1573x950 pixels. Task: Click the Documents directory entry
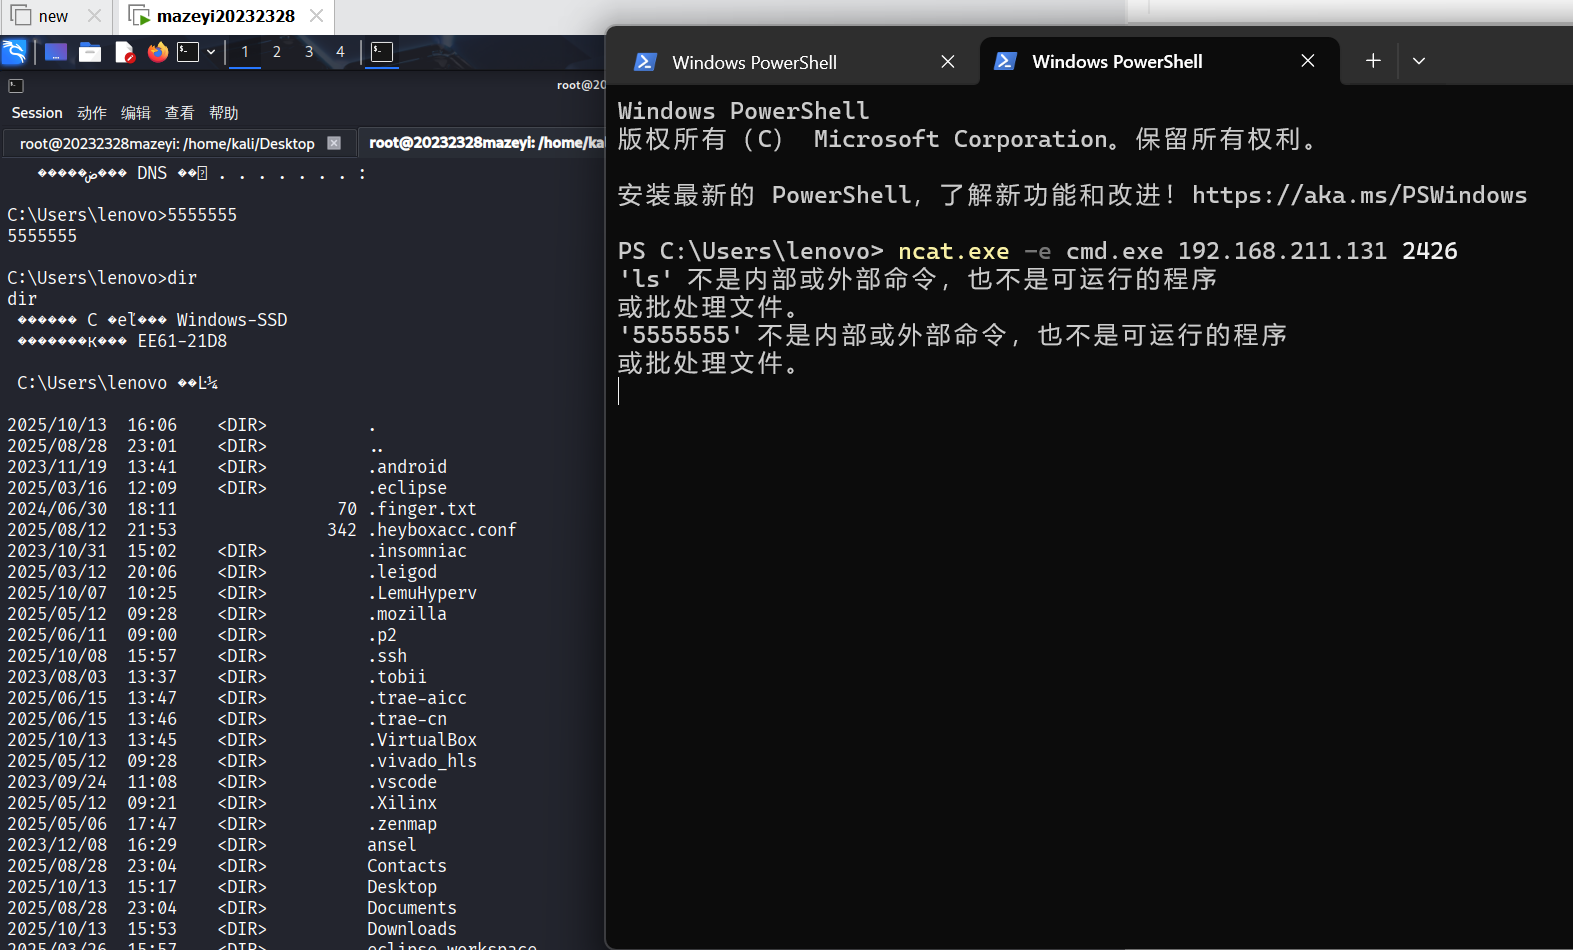point(412,908)
